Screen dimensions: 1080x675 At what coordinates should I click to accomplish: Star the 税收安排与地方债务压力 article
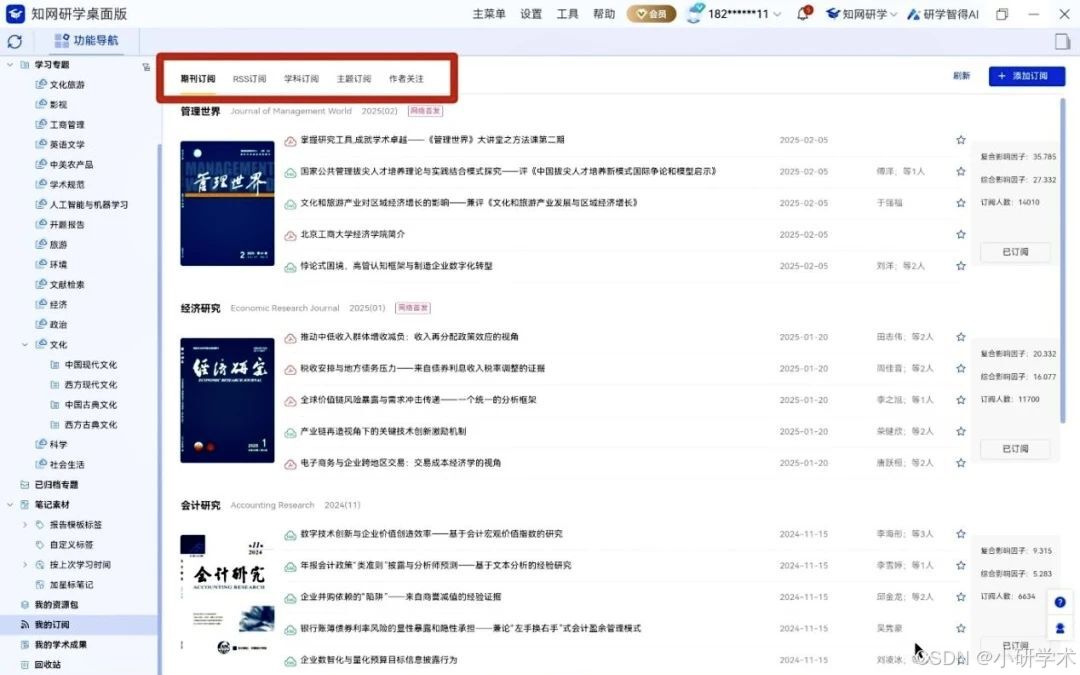(x=960, y=368)
